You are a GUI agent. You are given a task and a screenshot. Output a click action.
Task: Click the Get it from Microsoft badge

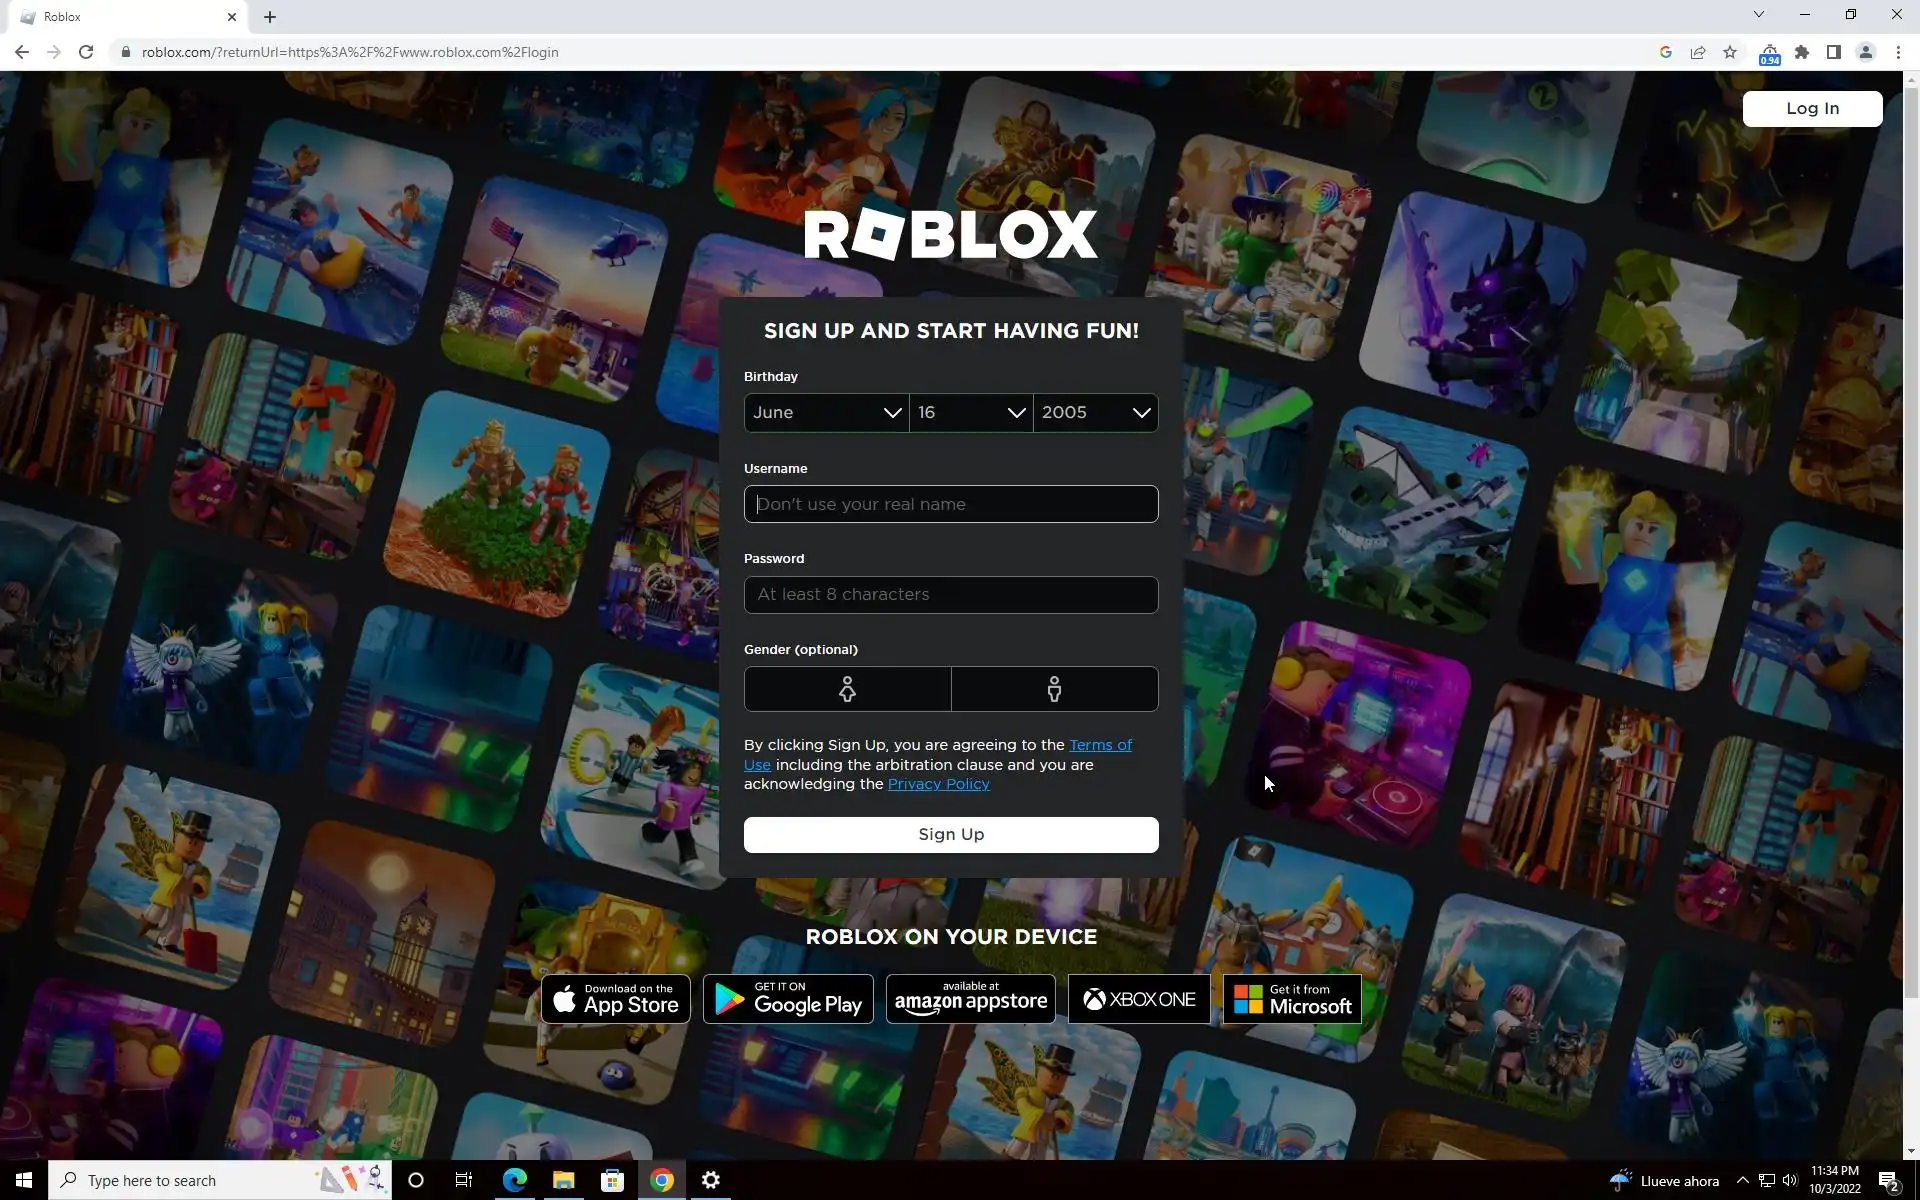pos(1292,999)
